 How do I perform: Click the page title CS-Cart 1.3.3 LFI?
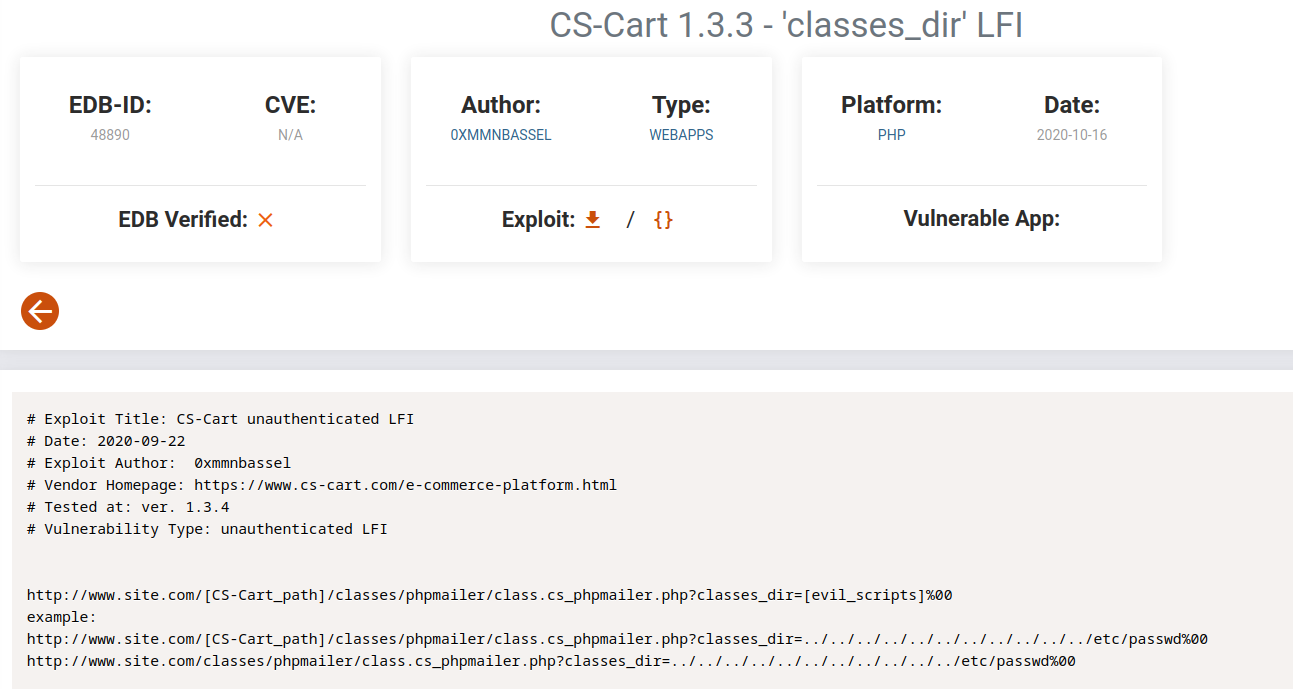(786, 25)
